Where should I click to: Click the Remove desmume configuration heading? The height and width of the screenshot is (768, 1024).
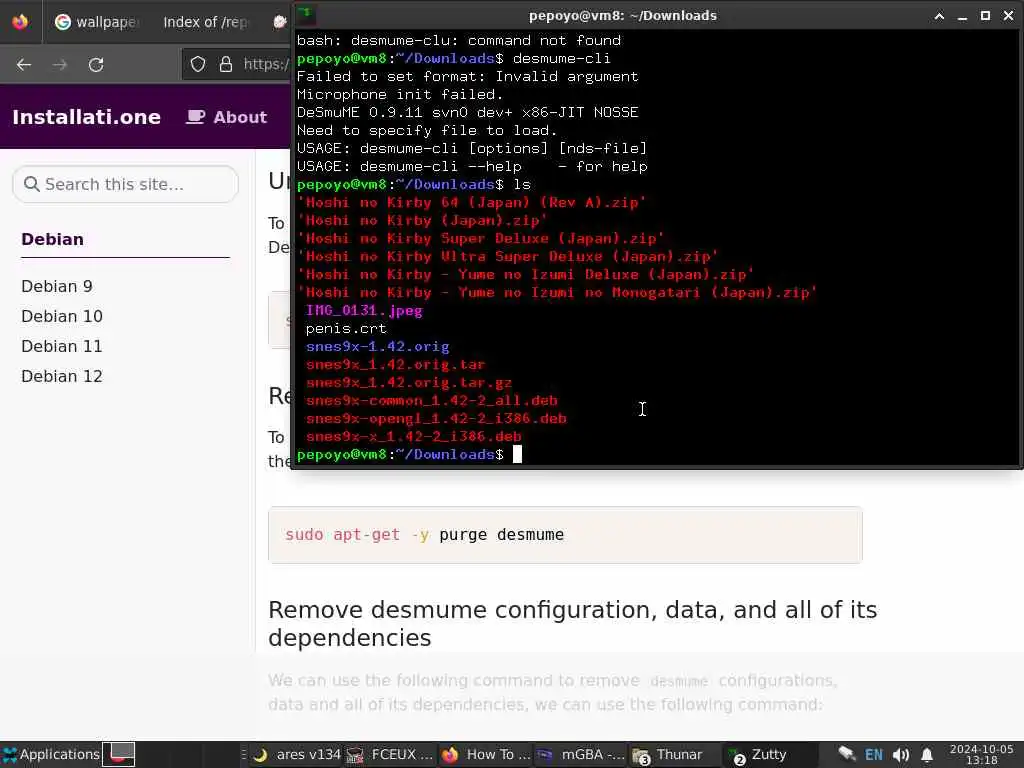(573, 623)
